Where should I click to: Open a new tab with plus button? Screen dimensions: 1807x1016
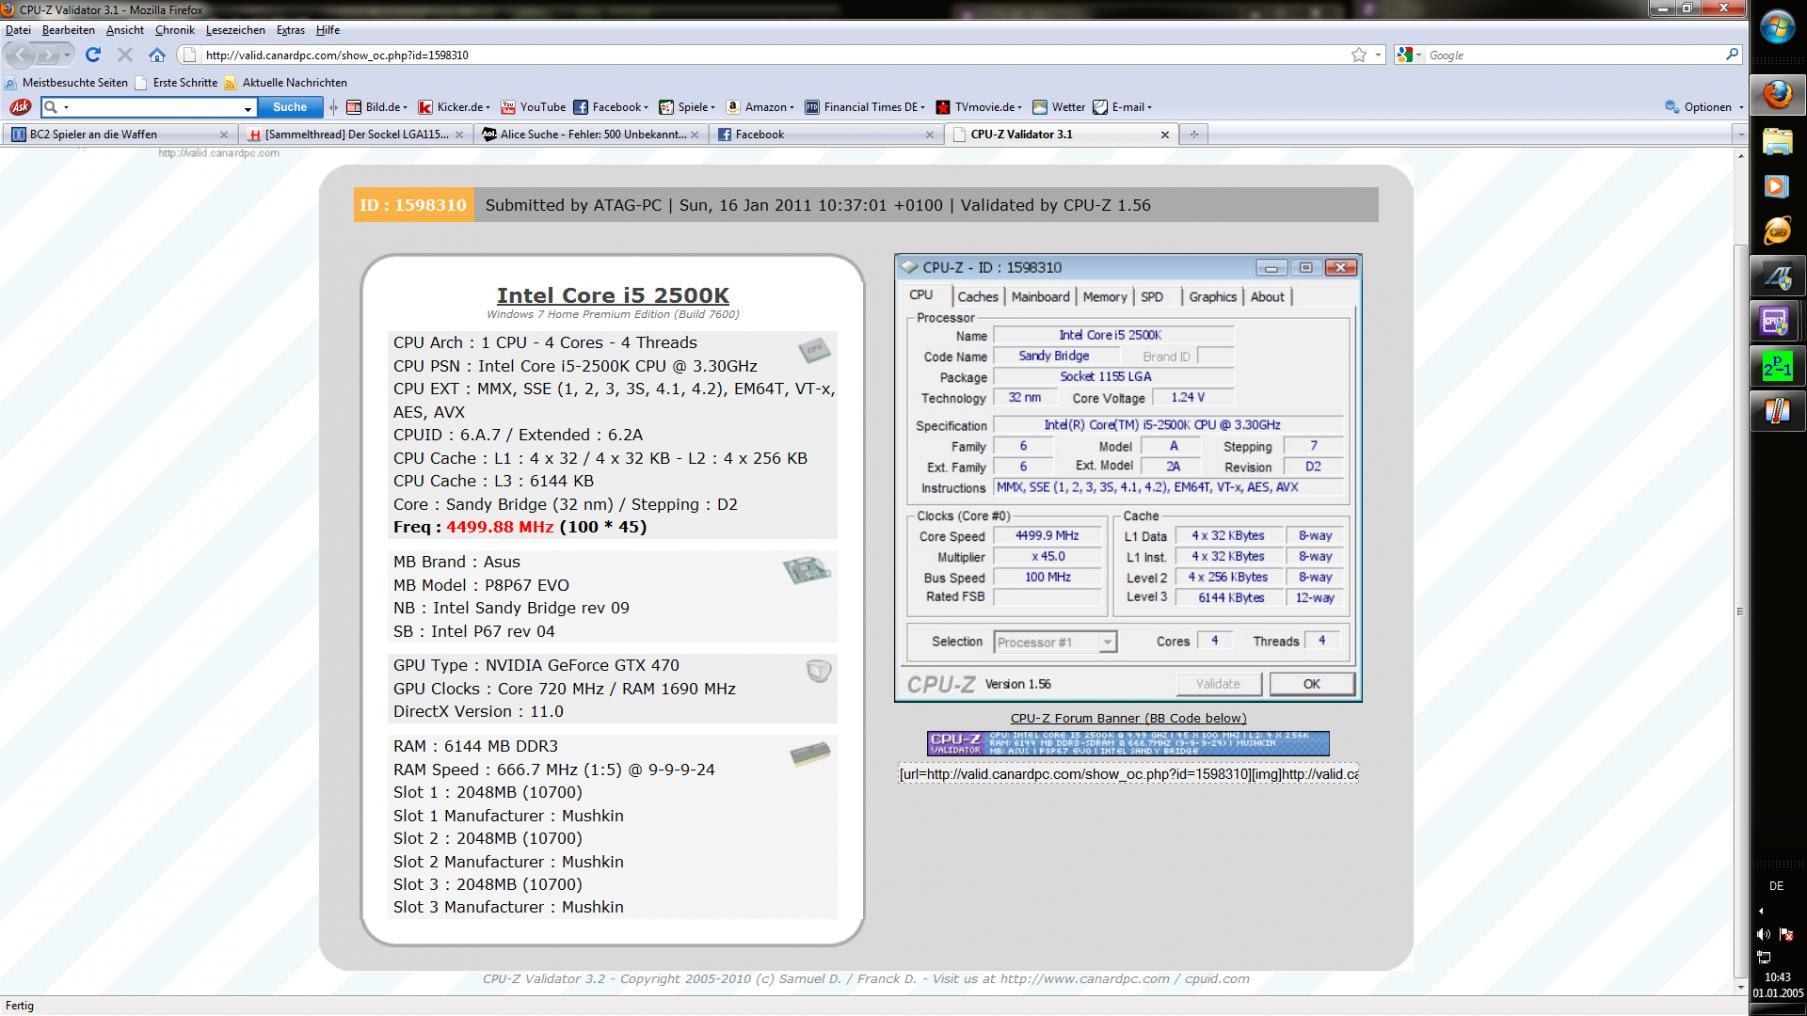[x=1193, y=134]
